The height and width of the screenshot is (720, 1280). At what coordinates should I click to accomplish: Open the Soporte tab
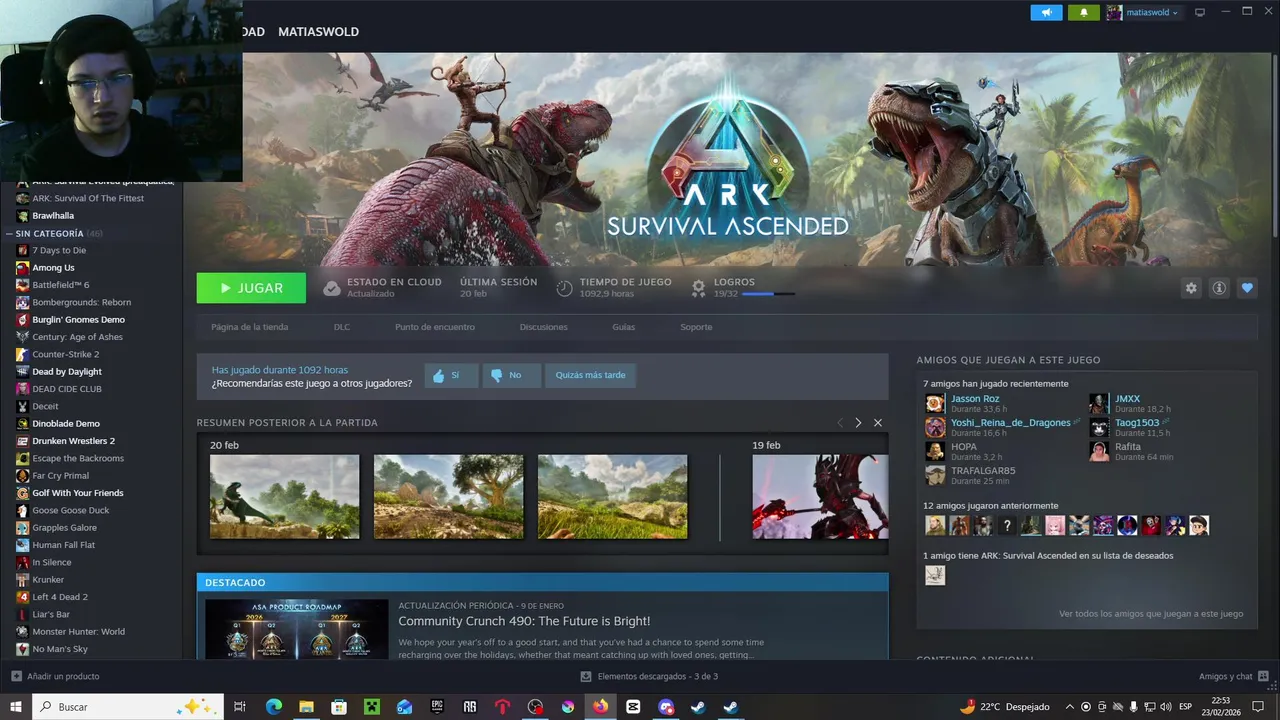point(696,327)
